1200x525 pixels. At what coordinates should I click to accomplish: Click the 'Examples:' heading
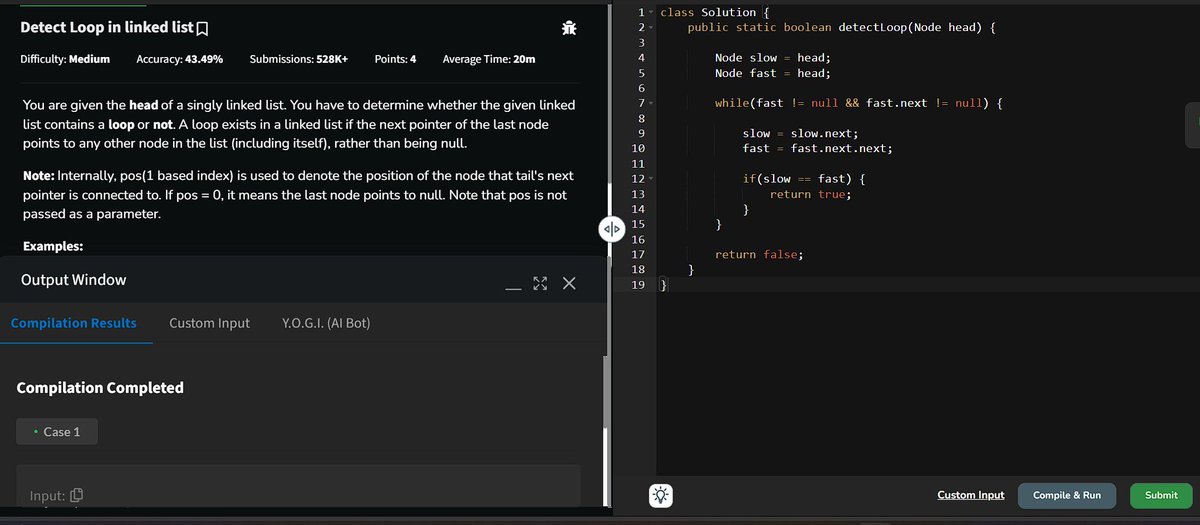point(52,246)
